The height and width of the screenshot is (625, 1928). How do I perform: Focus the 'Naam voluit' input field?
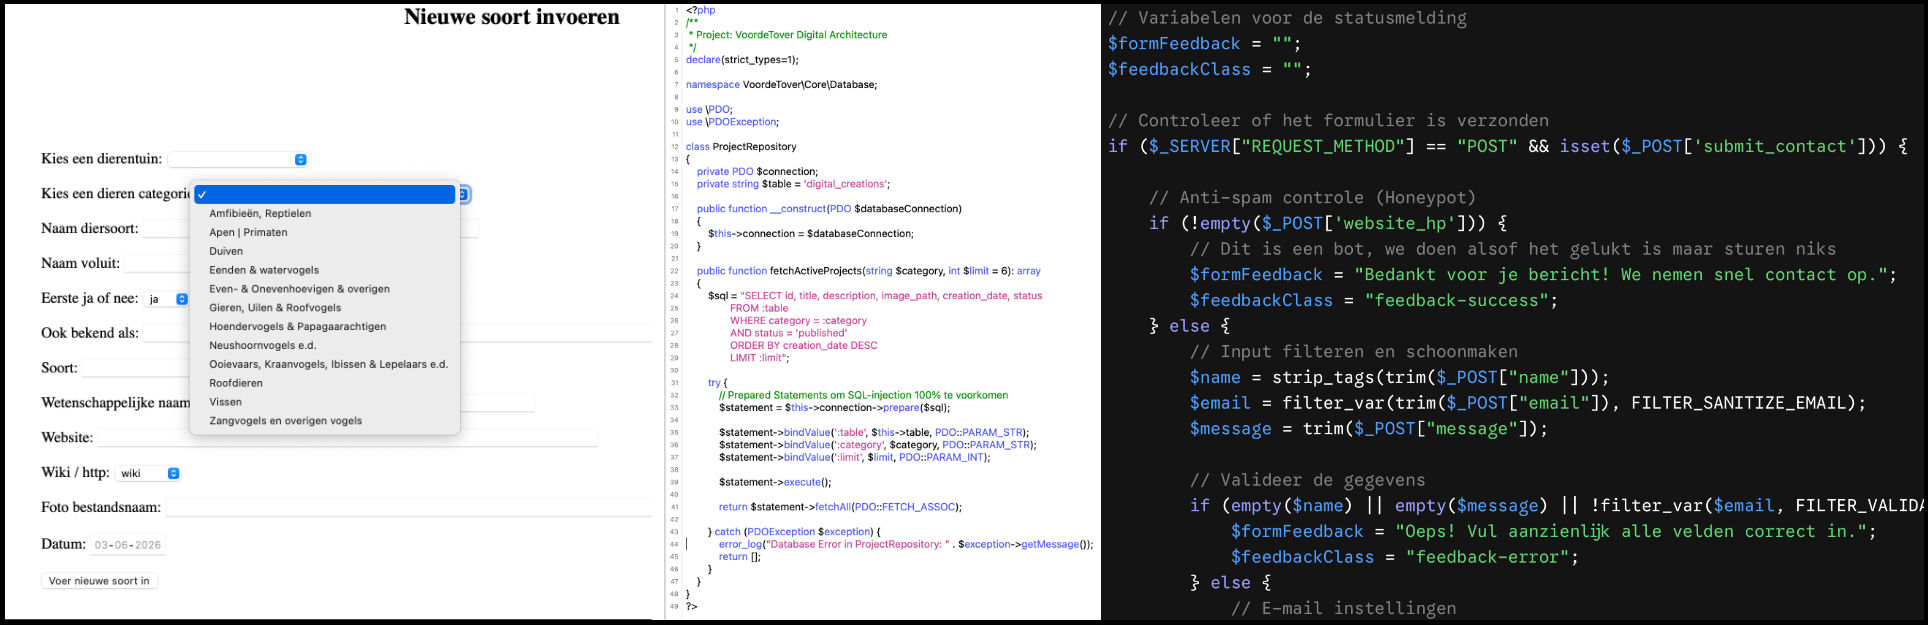[158, 264]
